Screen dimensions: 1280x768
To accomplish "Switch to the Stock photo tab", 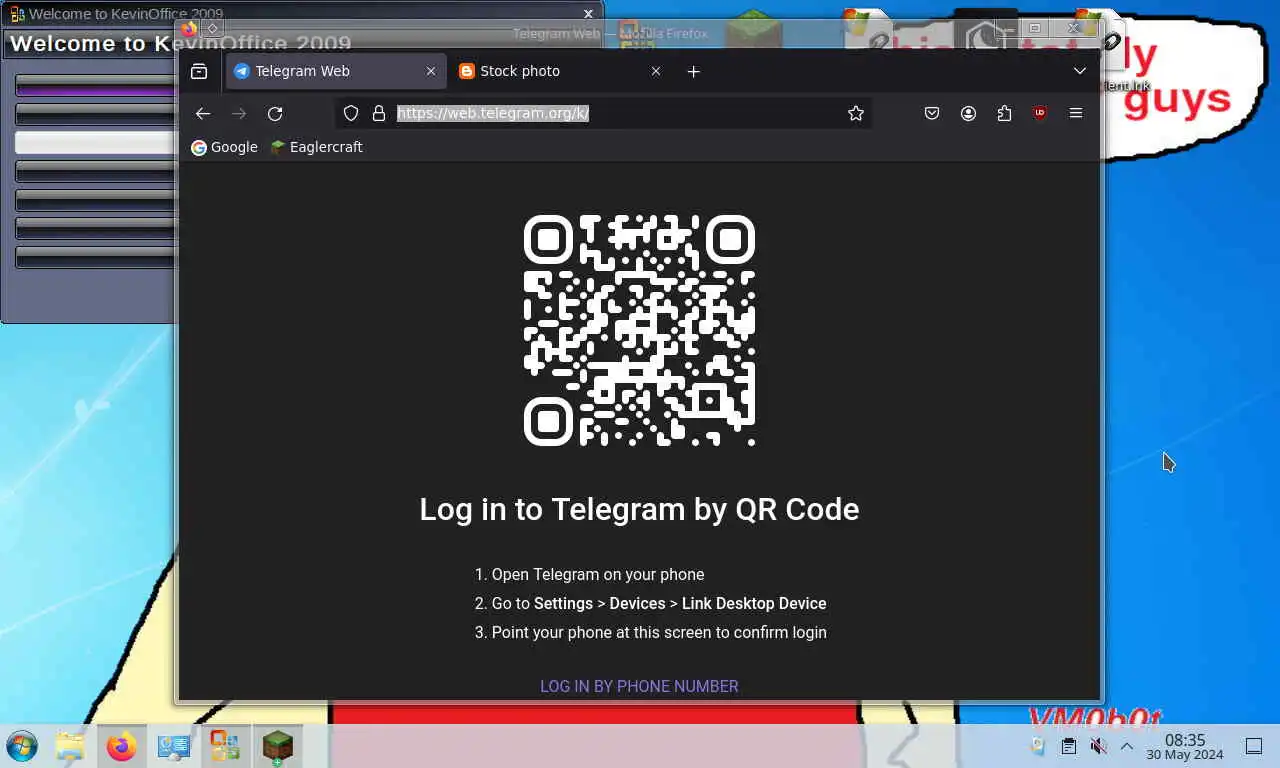I will (x=562, y=71).
